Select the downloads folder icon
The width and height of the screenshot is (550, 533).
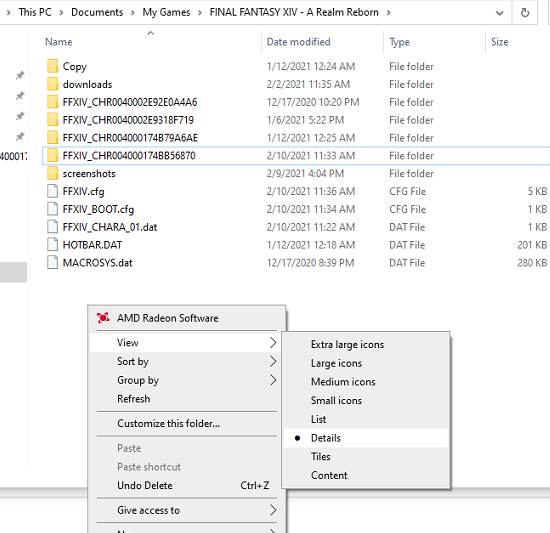[52, 84]
